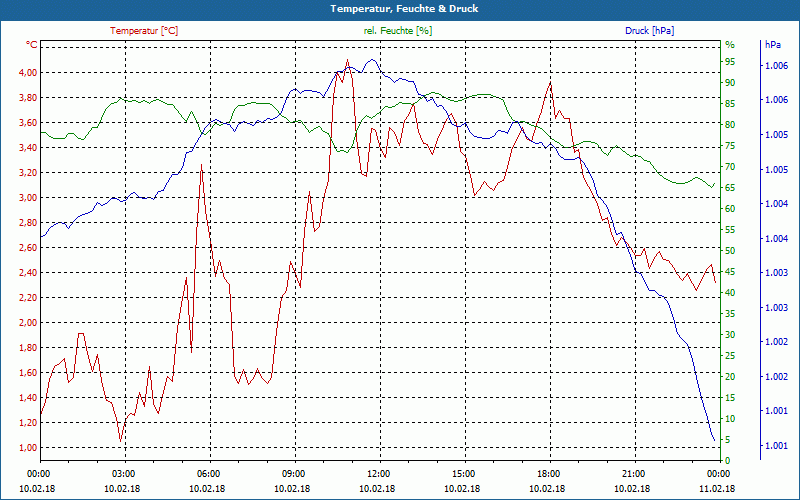
Task: Click the '10' value on the humidity axis
Action: tap(730, 419)
